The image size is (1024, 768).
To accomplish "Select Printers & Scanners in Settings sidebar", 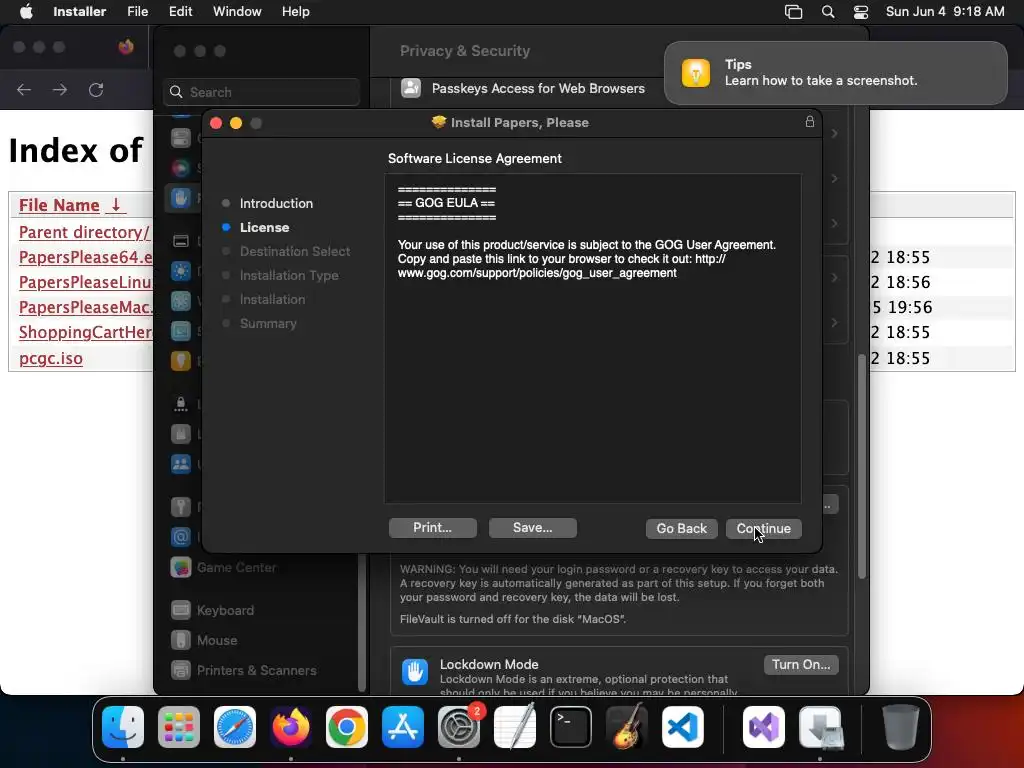I will click(x=257, y=671).
